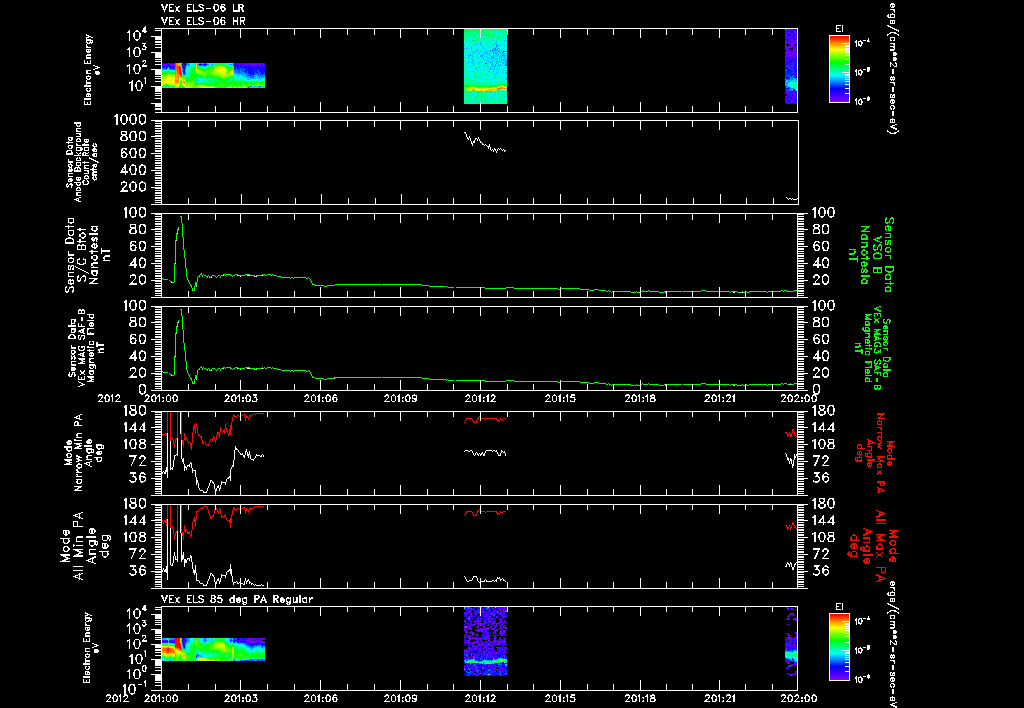Viewport: 1024px width, 708px height.
Task: Click the purple spectrogram sliver at 202:00 in top panel
Action: pos(791,66)
